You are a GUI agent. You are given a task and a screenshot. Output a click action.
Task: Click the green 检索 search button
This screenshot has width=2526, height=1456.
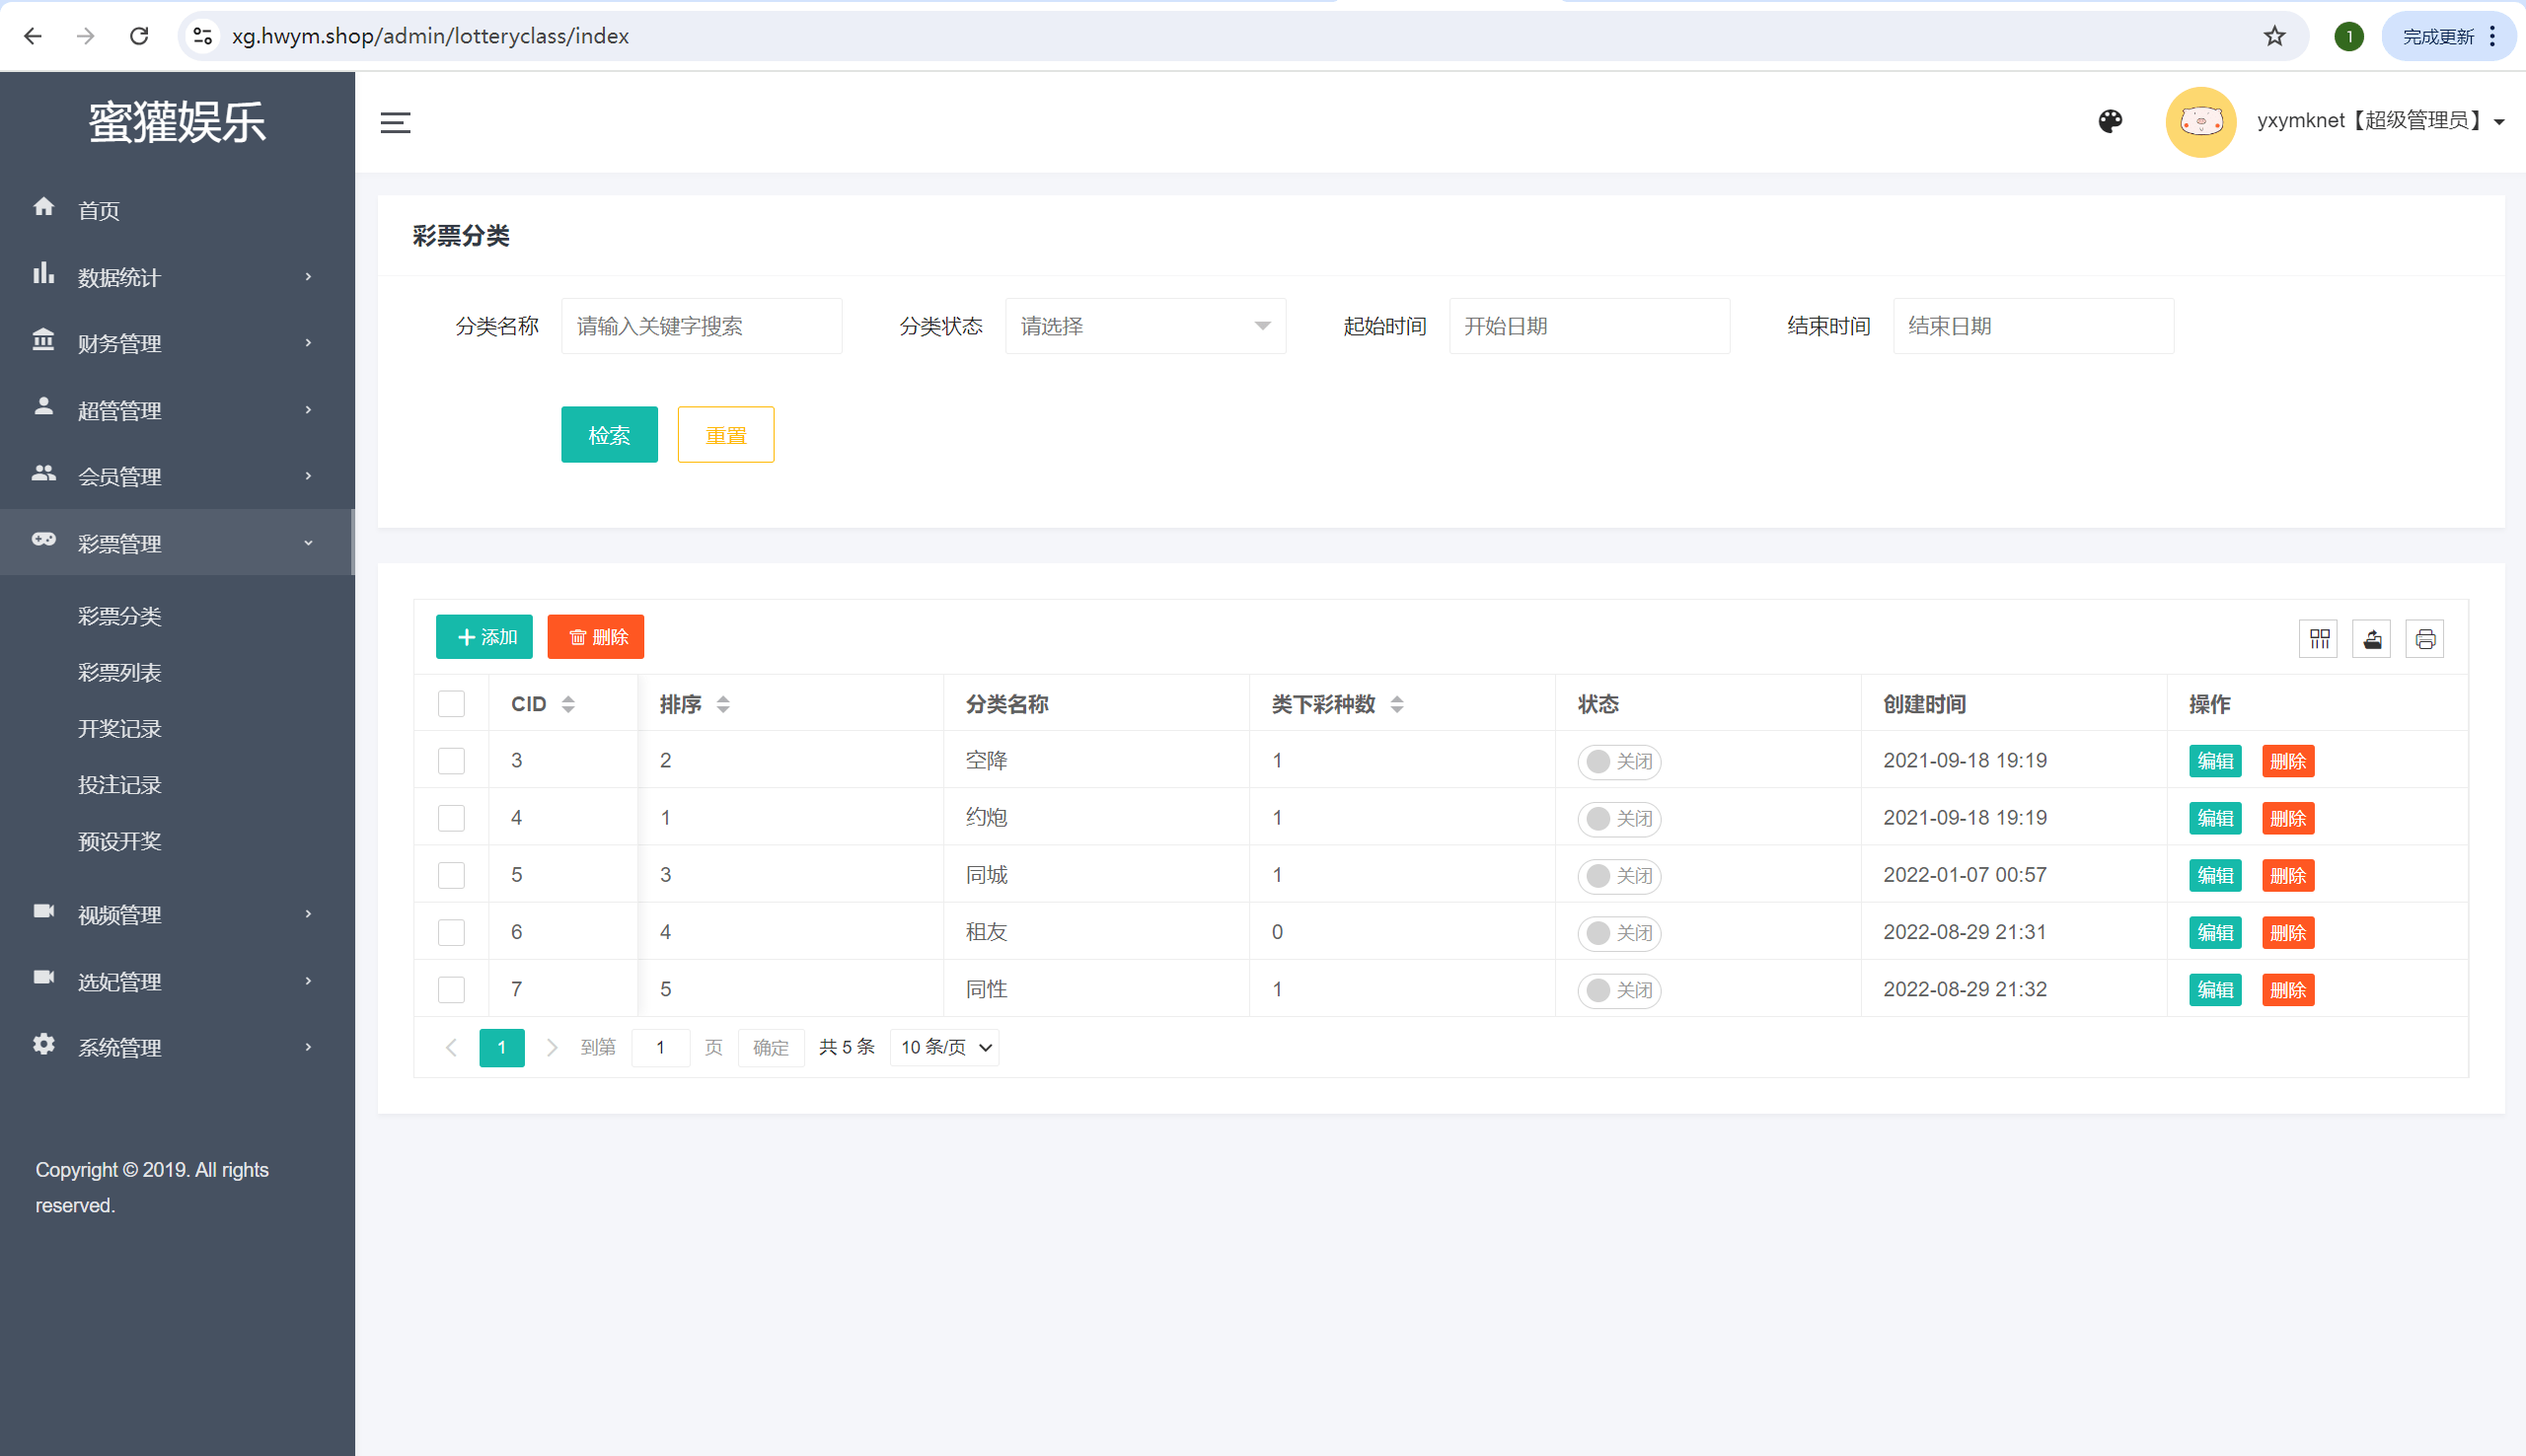pyautogui.click(x=609, y=434)
